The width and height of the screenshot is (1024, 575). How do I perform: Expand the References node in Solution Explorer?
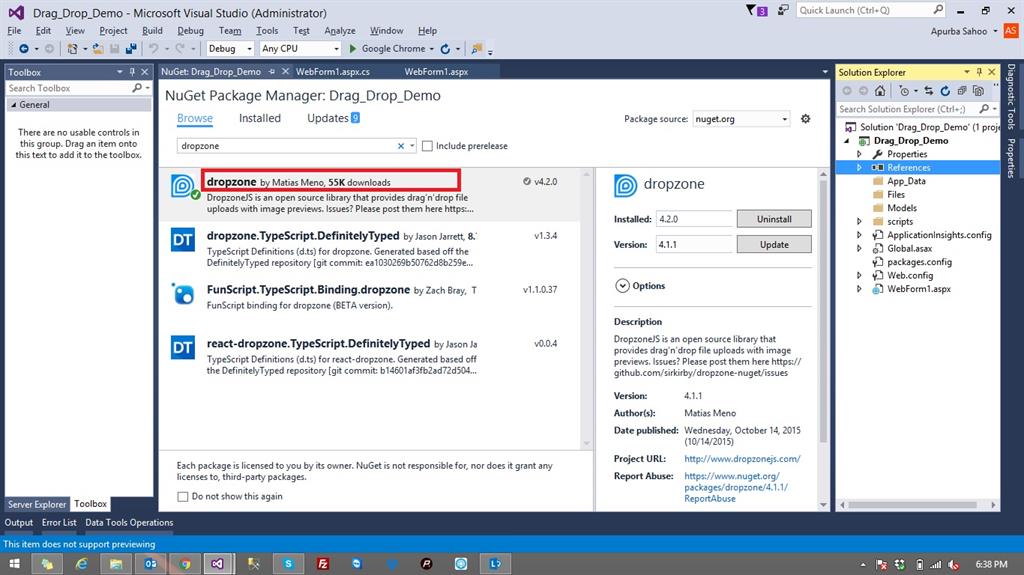point(859,167)
